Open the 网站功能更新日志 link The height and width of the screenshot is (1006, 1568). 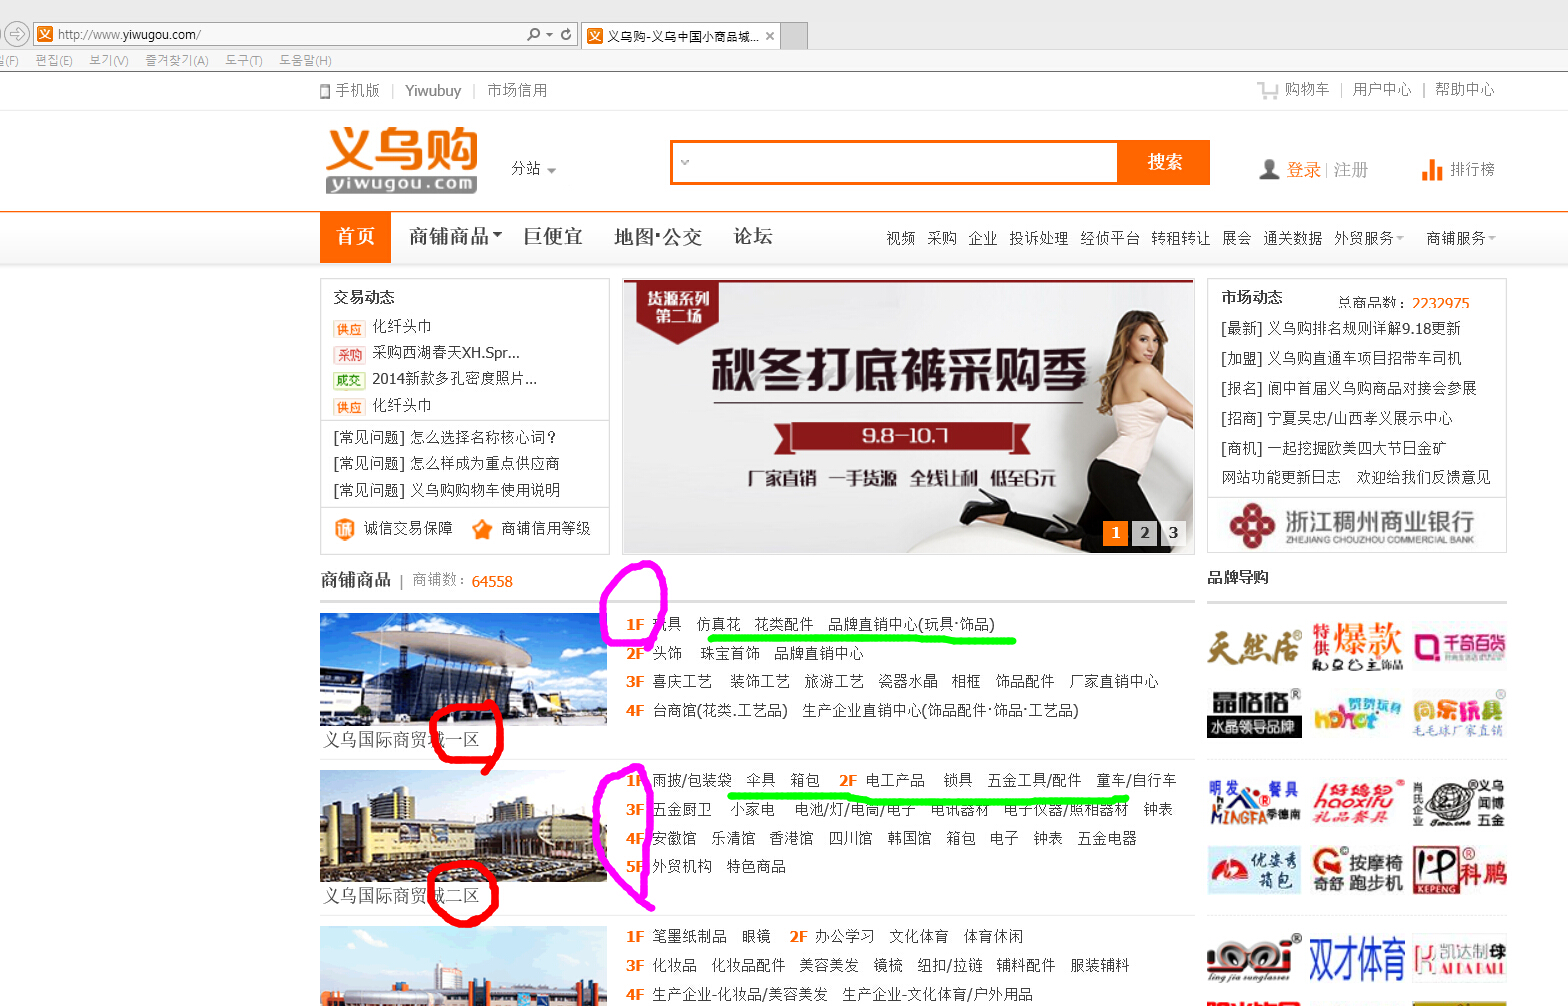(1281, 477)
